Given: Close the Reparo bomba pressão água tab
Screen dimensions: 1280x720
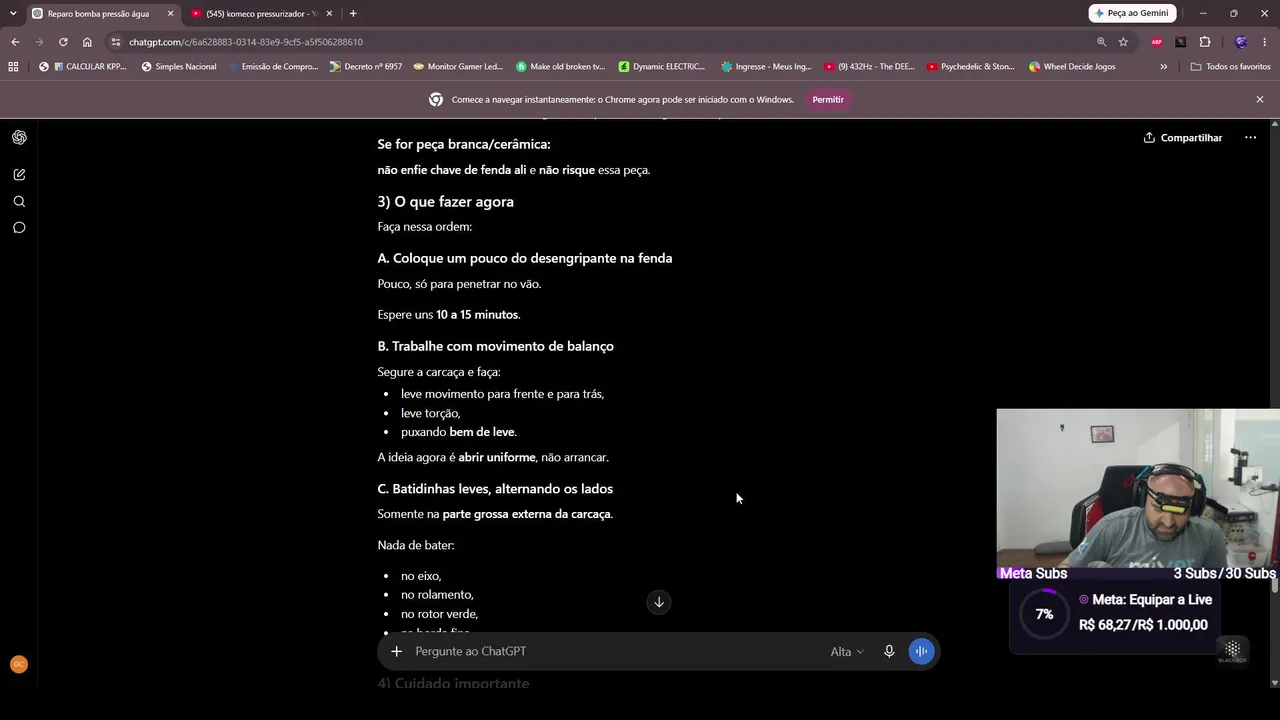Looking at the screenshot, I should tap(170, 14).
